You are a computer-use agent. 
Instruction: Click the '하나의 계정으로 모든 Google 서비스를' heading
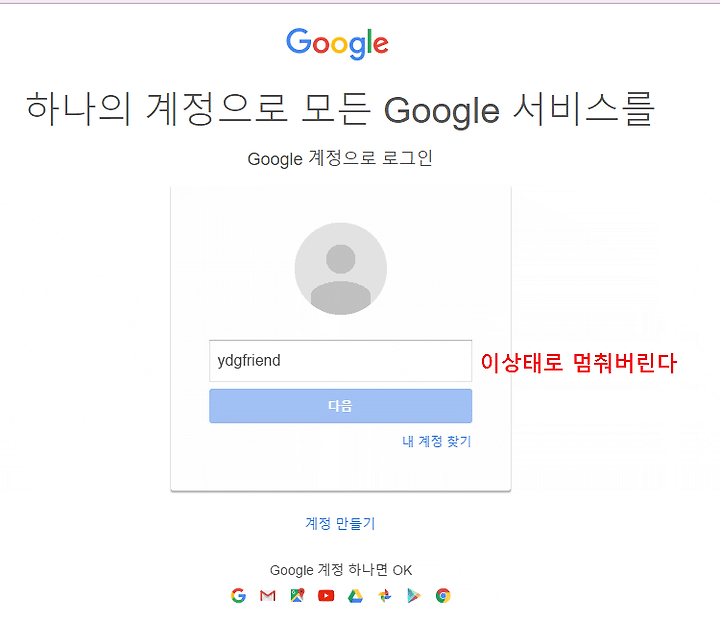point(340,110)
